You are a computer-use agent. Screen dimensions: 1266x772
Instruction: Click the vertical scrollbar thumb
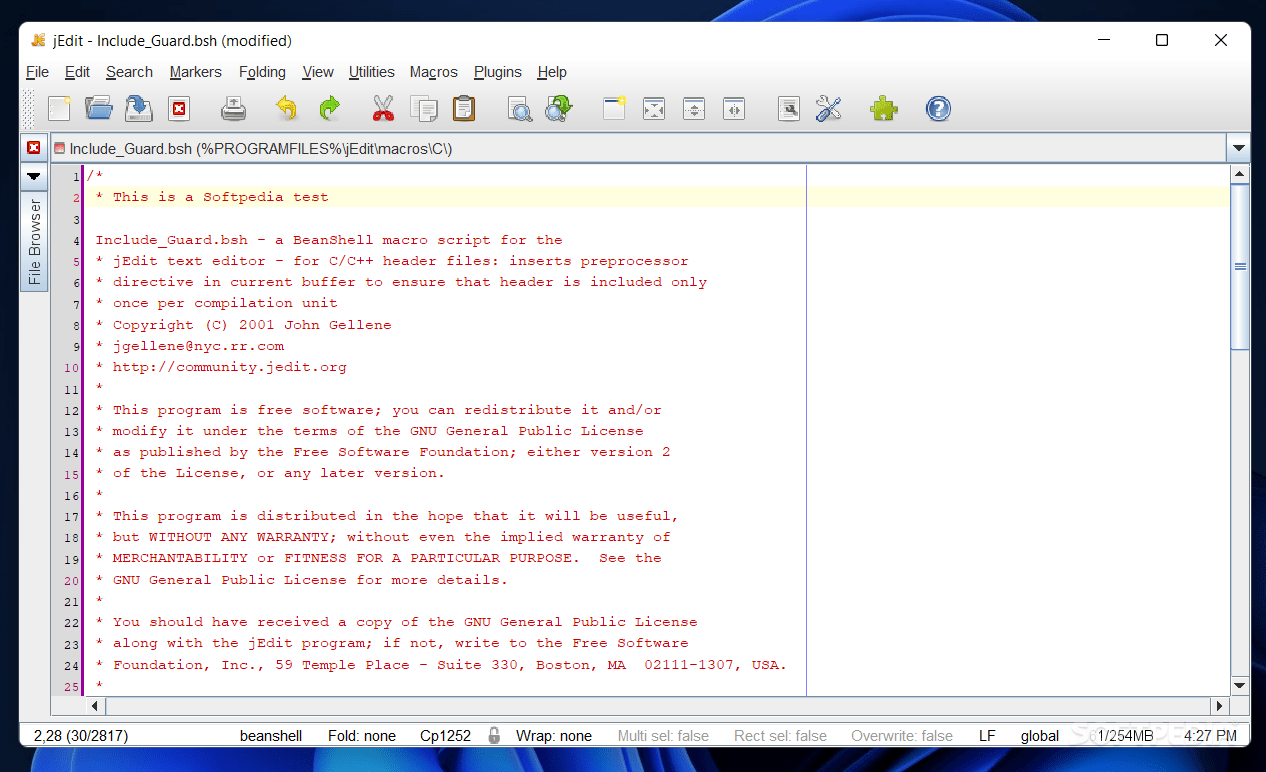1240,267
